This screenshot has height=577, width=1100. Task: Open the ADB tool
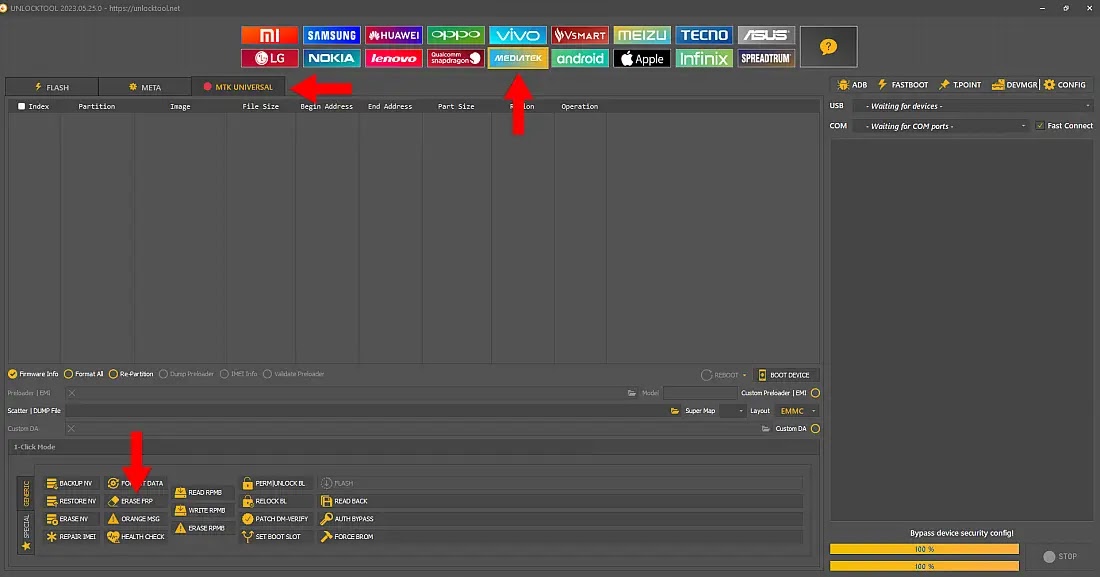(x=852, y=85)
